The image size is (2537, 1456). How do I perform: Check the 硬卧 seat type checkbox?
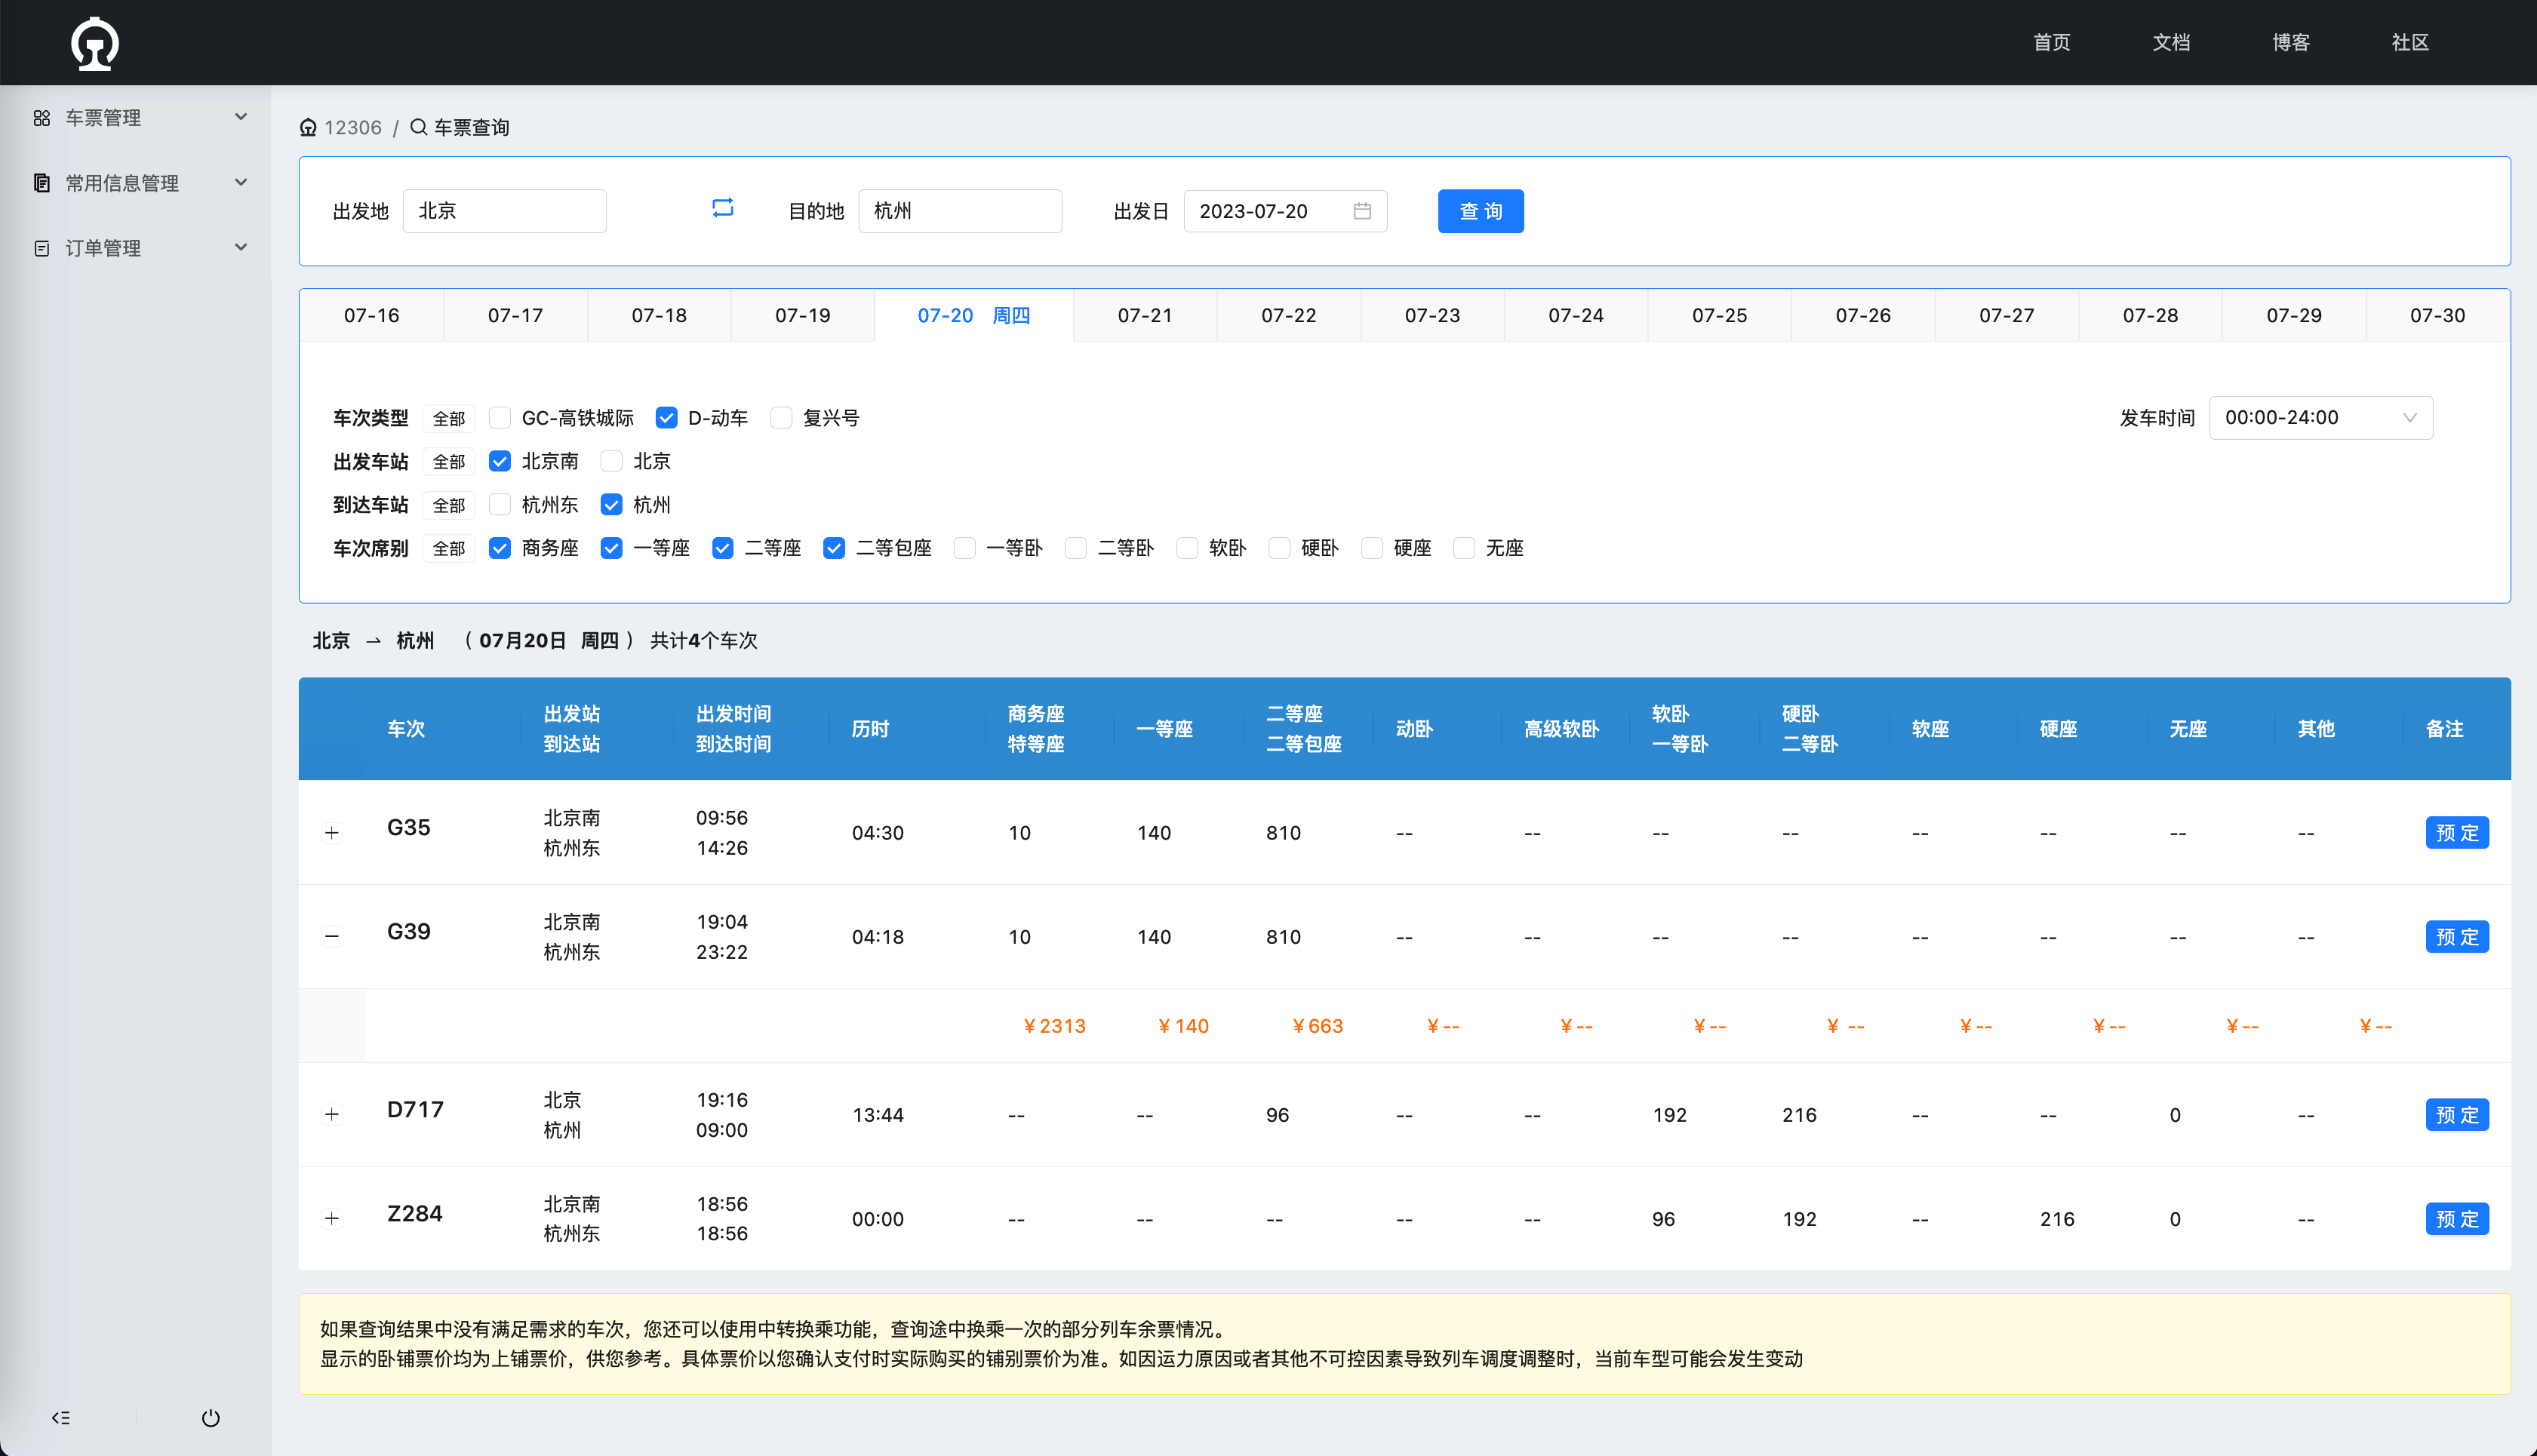click(x=1279, y=548)
